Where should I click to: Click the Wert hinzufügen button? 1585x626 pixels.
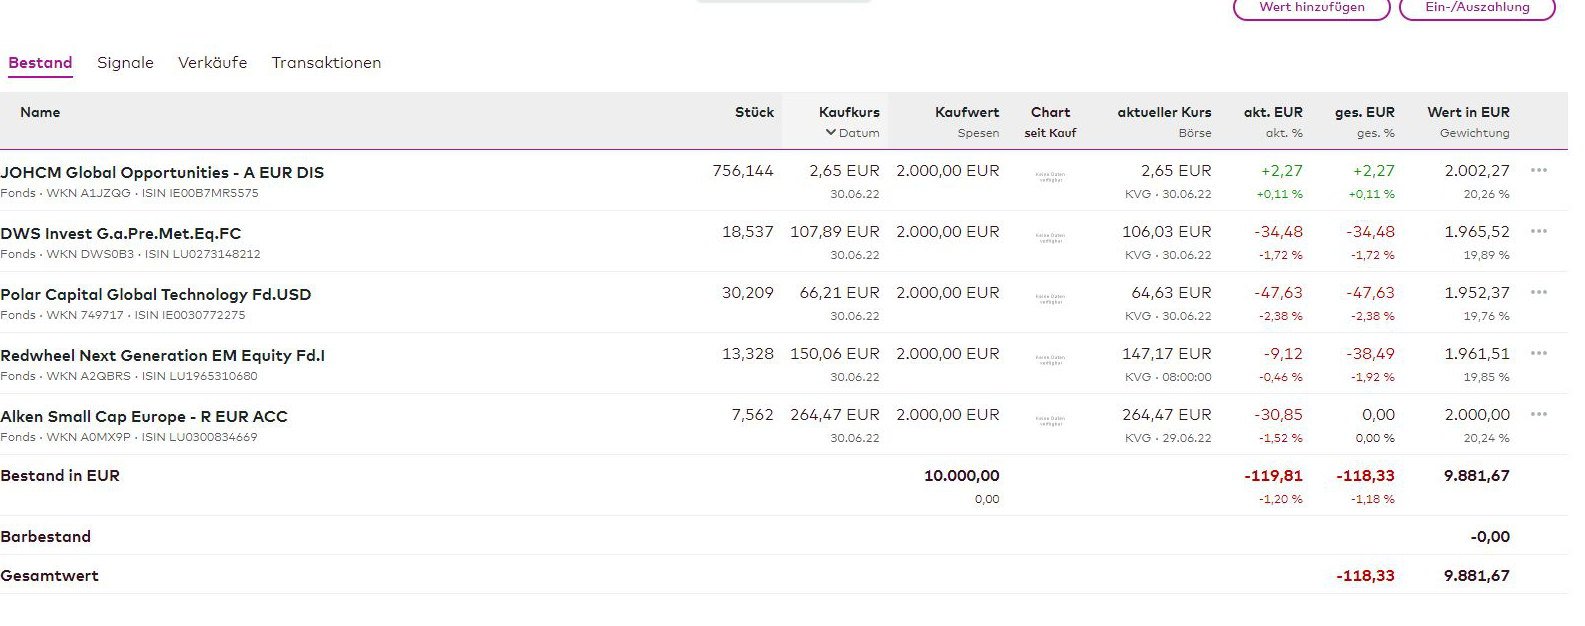pos(1311,8)
